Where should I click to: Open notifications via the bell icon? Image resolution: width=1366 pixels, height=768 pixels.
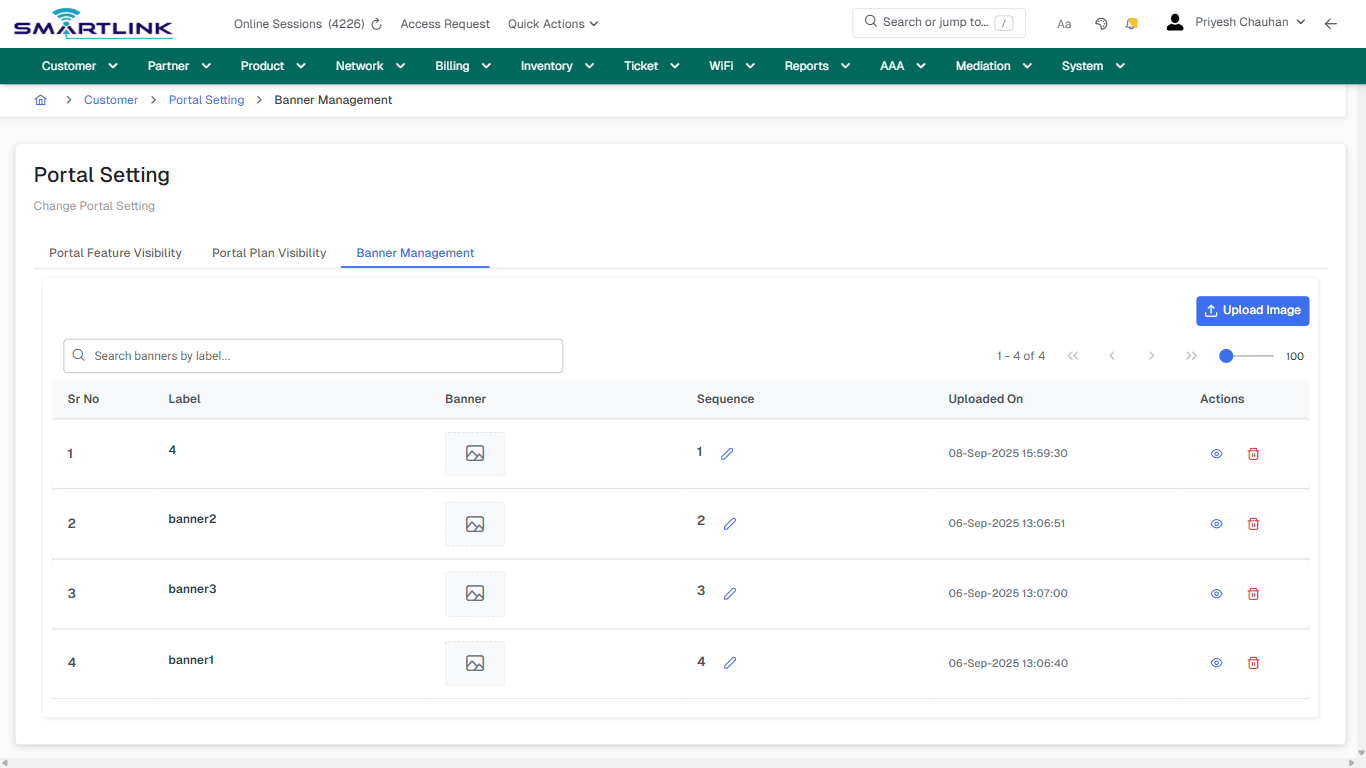[x=1131, y=22]
